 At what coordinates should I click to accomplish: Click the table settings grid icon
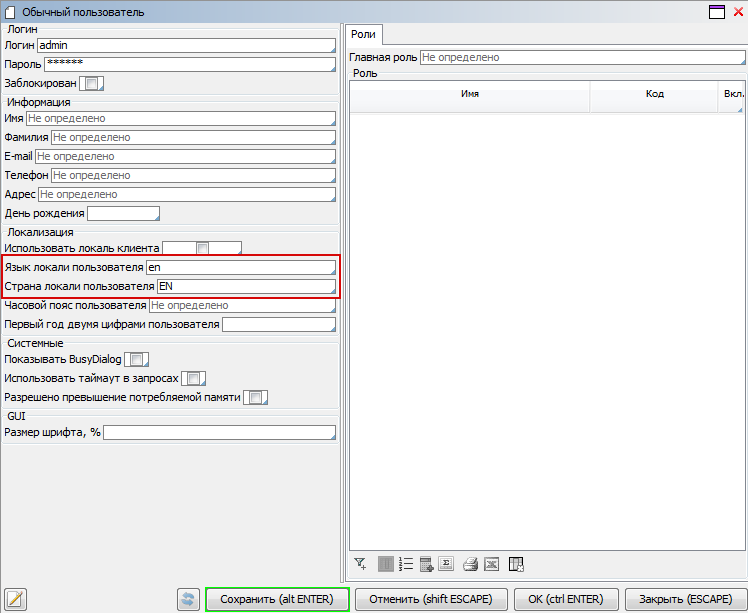pyautogui.click(x=517, y=564)
